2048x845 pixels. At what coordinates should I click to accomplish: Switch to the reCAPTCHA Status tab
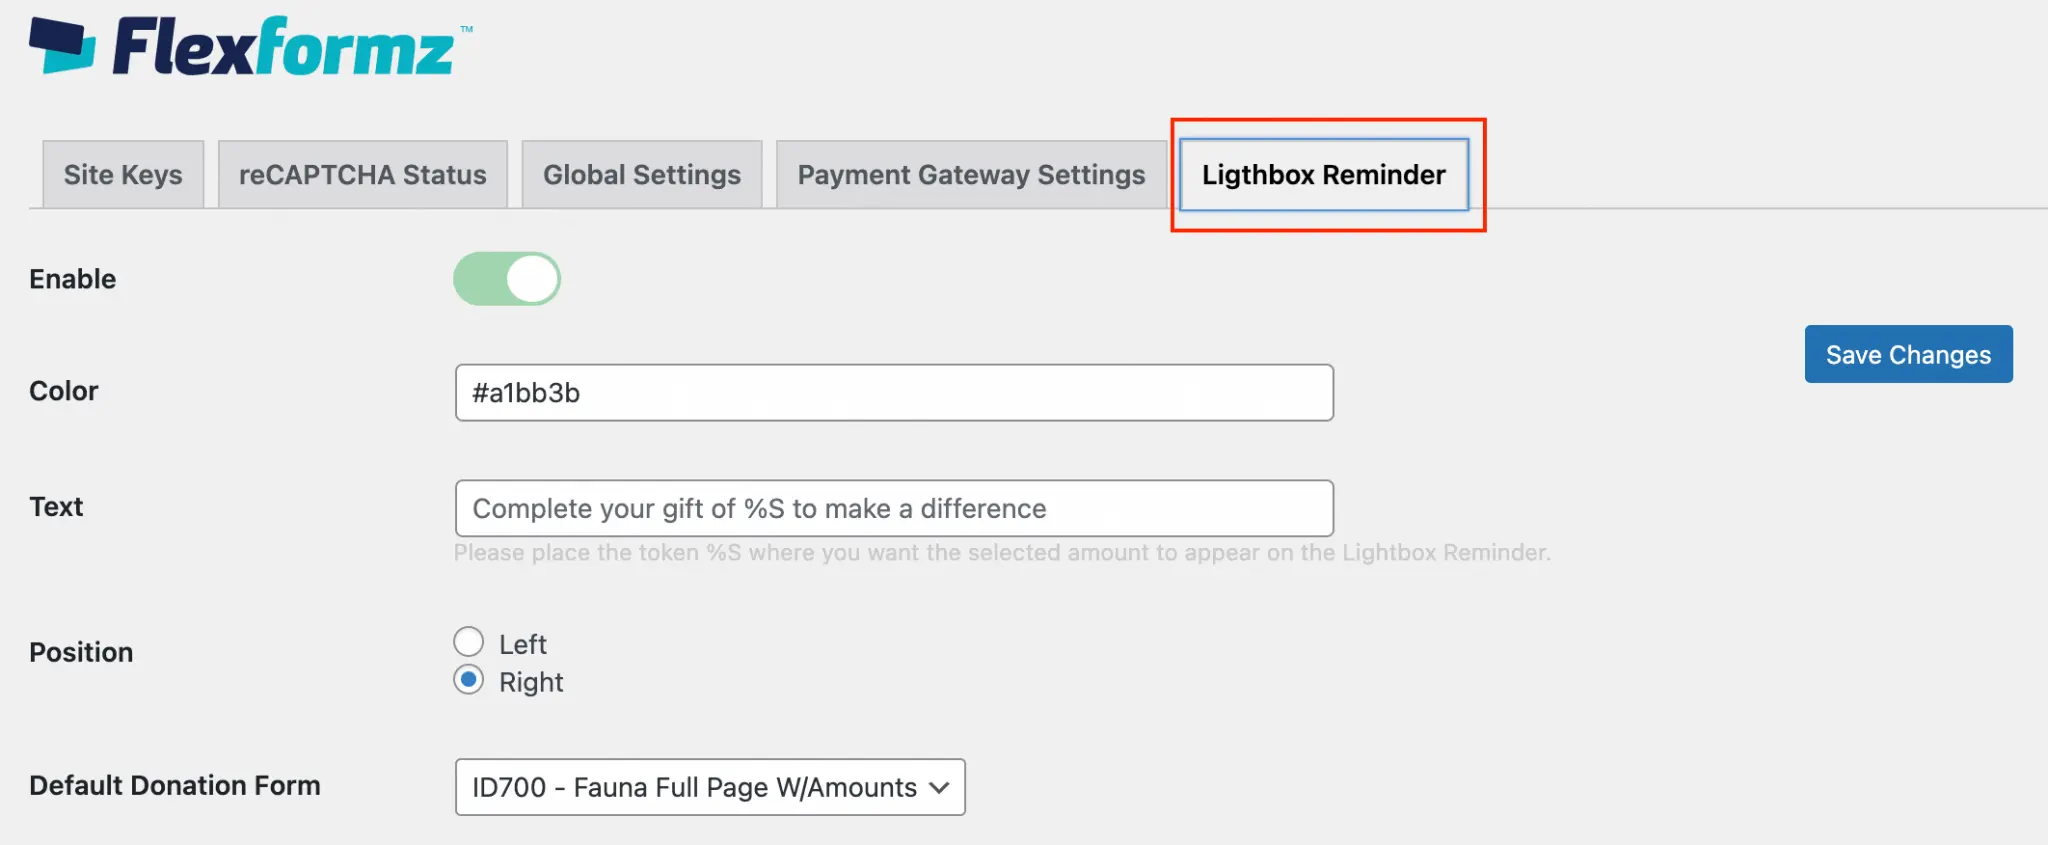pos(362,175)
